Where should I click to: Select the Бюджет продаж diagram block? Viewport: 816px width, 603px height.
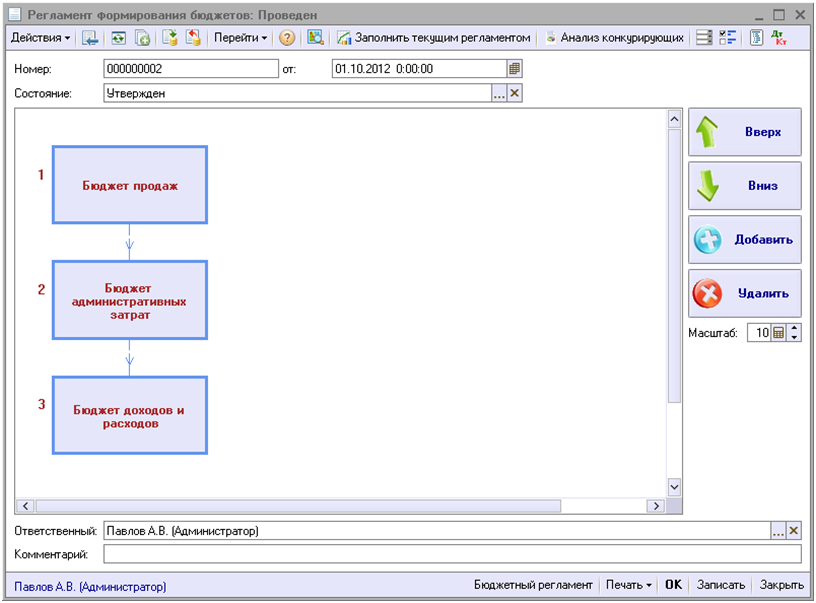[x=130, y=185]
